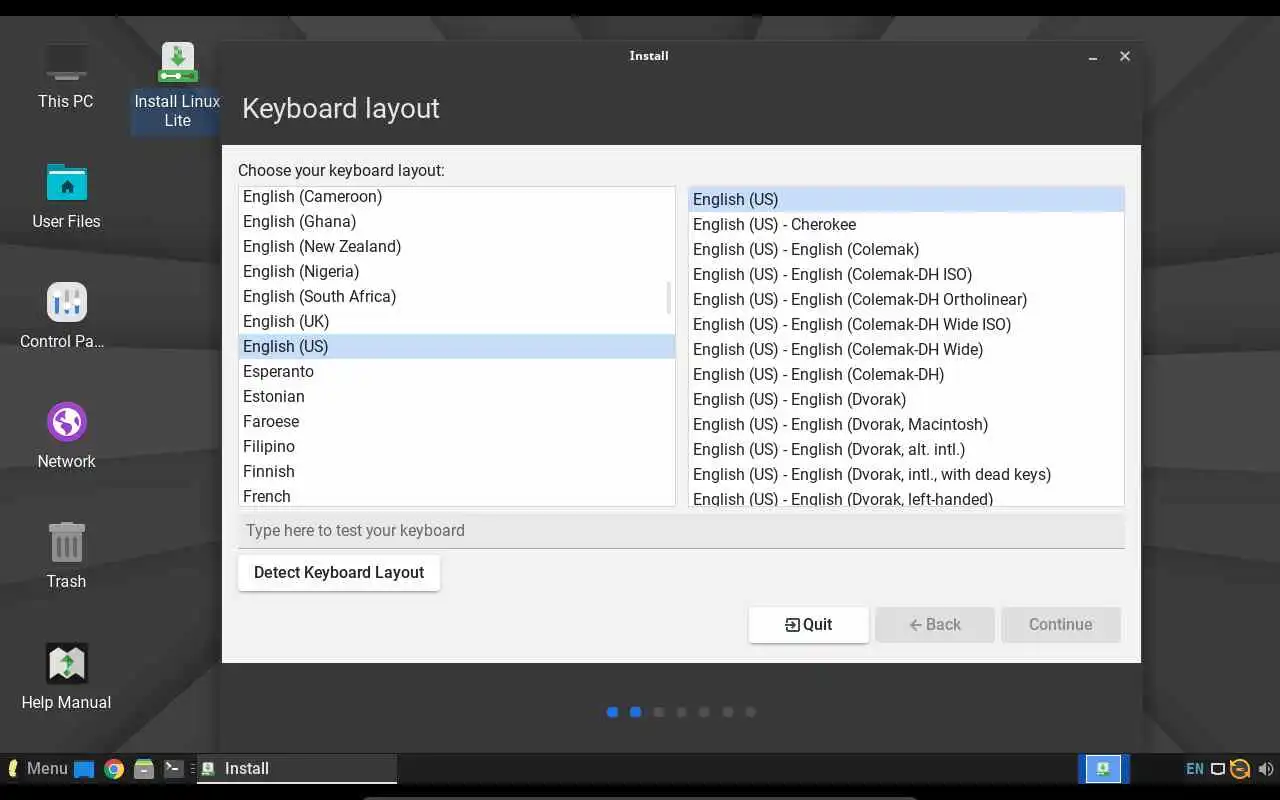Open the Install Linux Lite desktop icon
This screenshot has width=1280, height=800.
point(177,86)
